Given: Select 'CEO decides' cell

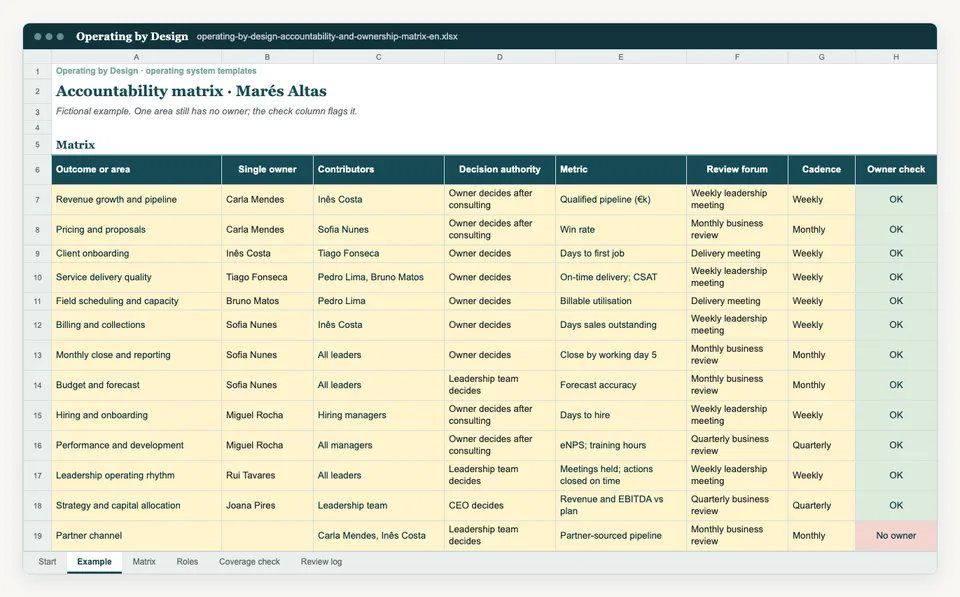Looking at the screenshot, I should [x=500, y=506].
